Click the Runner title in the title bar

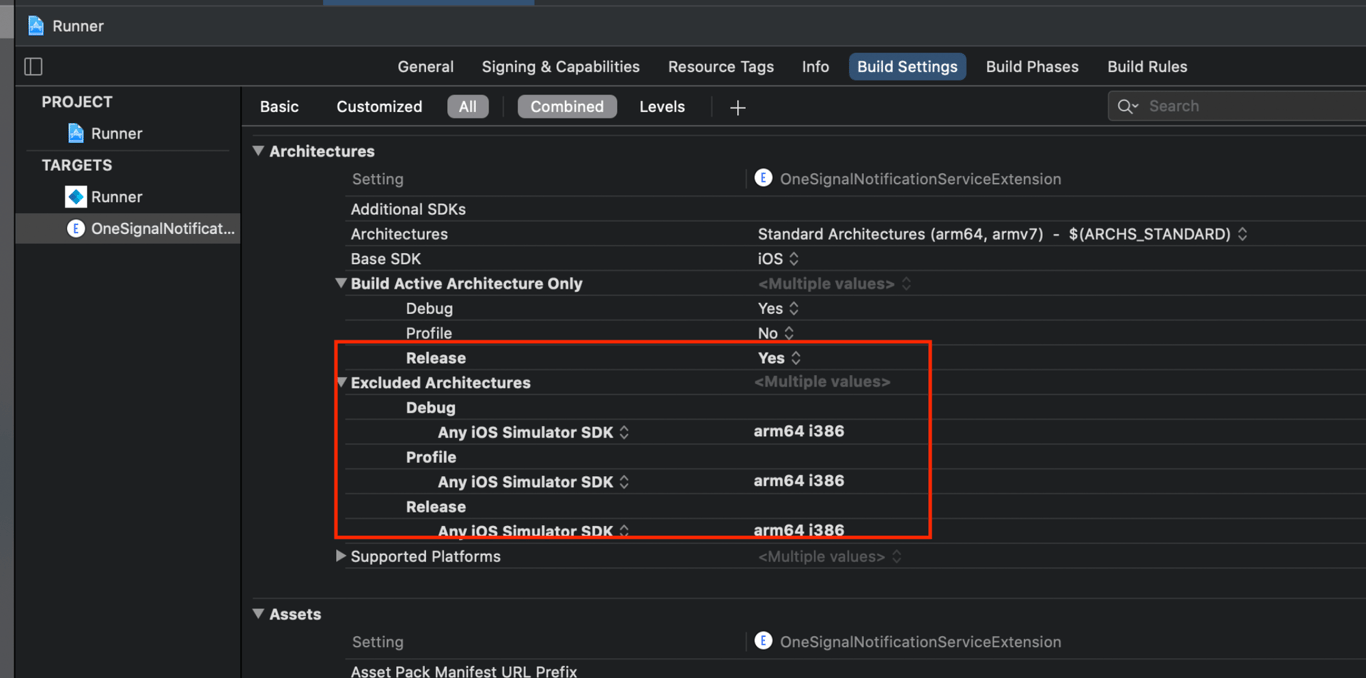coord(78,26)
